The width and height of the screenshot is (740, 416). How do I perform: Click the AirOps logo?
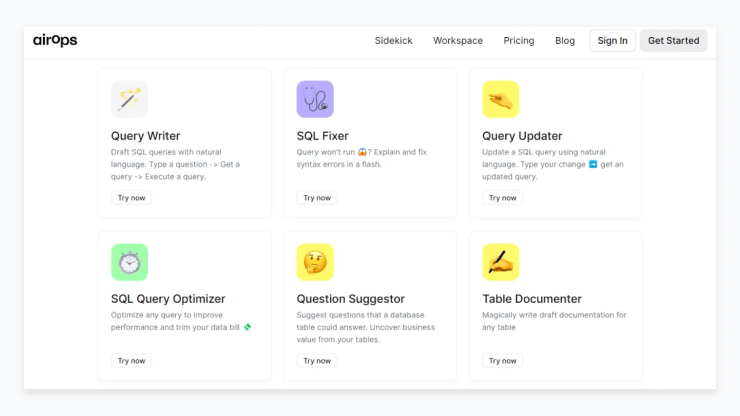55,40
